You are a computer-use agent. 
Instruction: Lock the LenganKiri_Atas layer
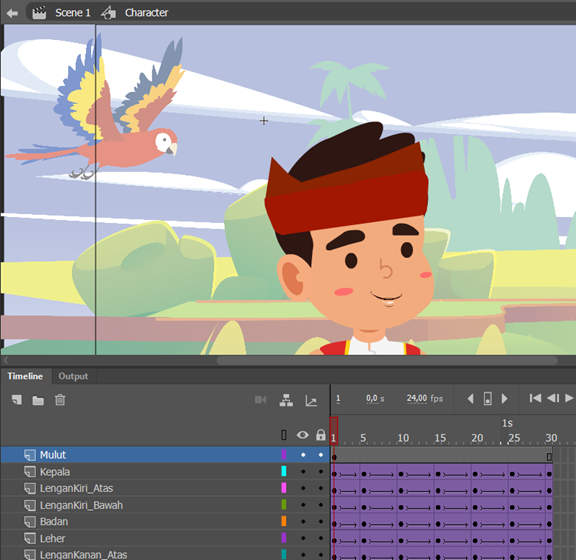pyautogui.click(x=321, y=488)
